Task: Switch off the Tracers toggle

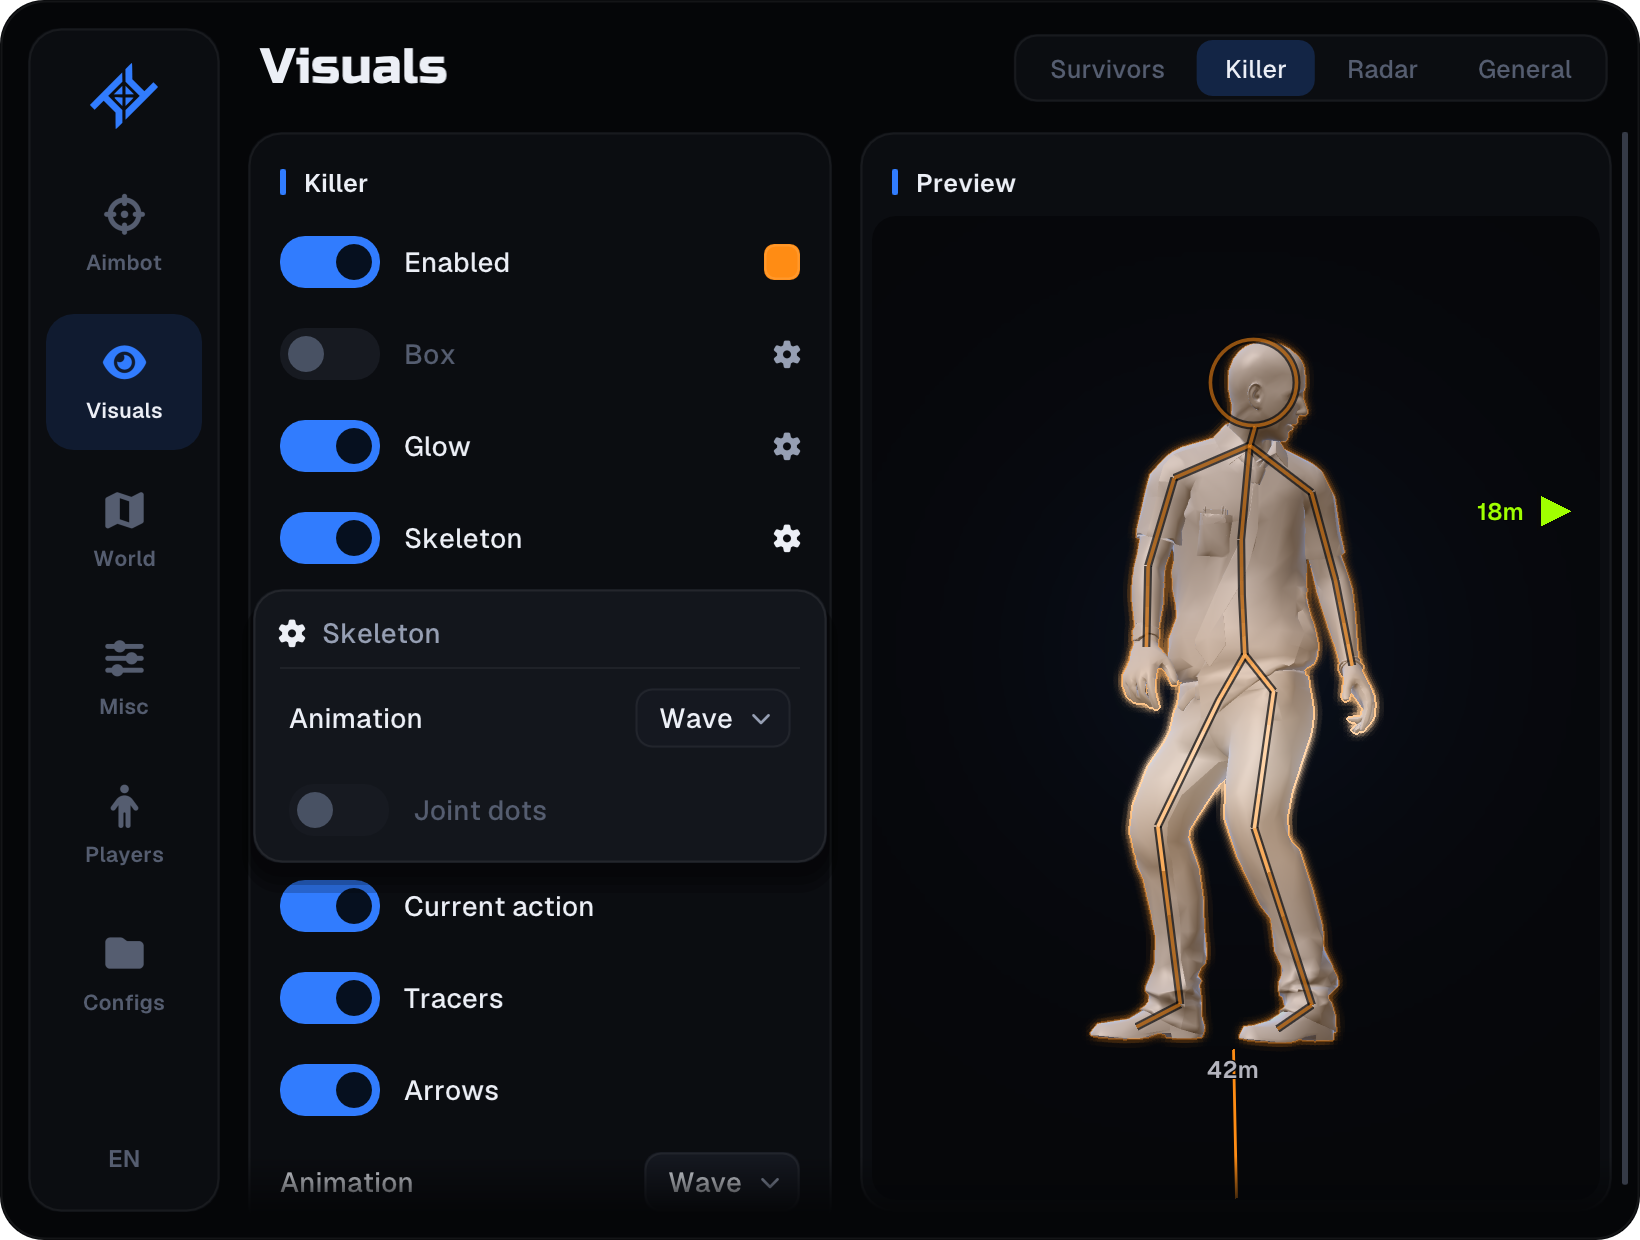Action: coord(330,998)
